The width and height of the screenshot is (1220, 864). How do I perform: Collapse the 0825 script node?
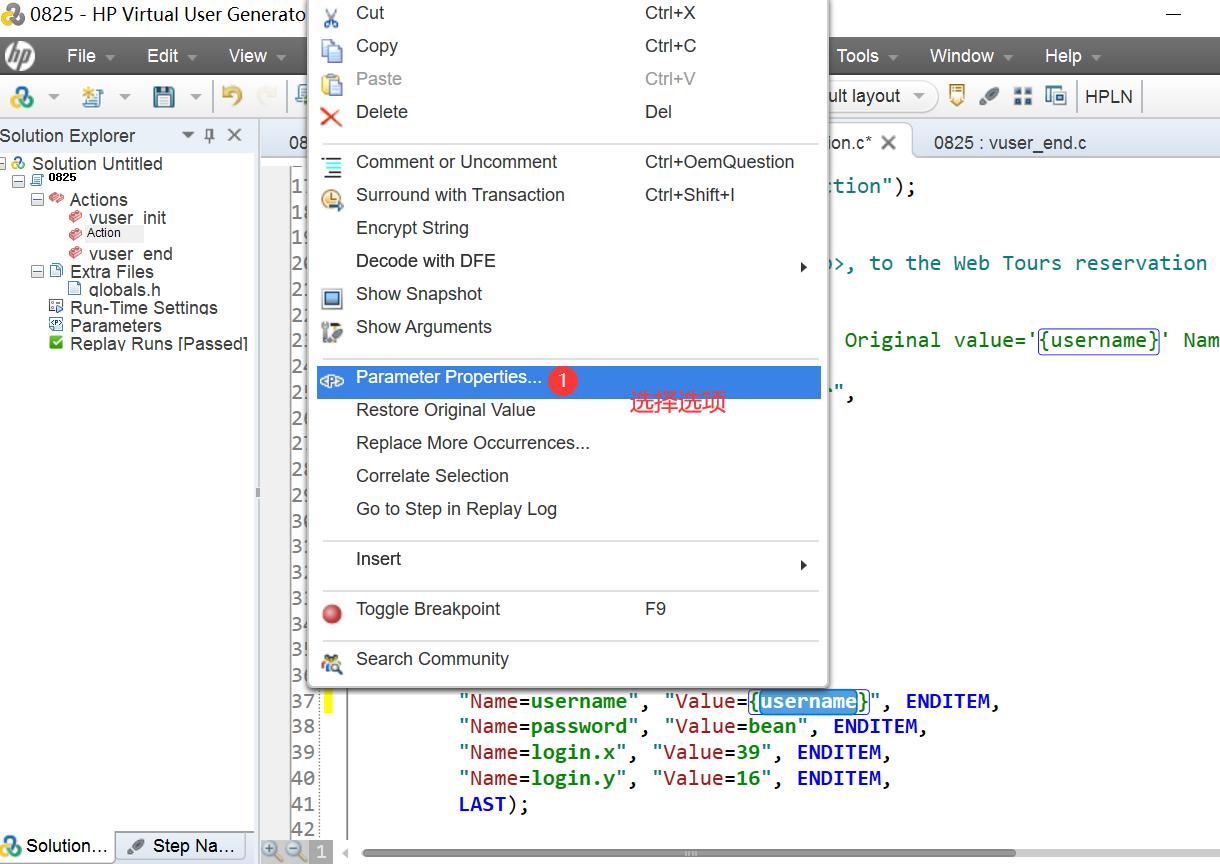coord(18,181)
